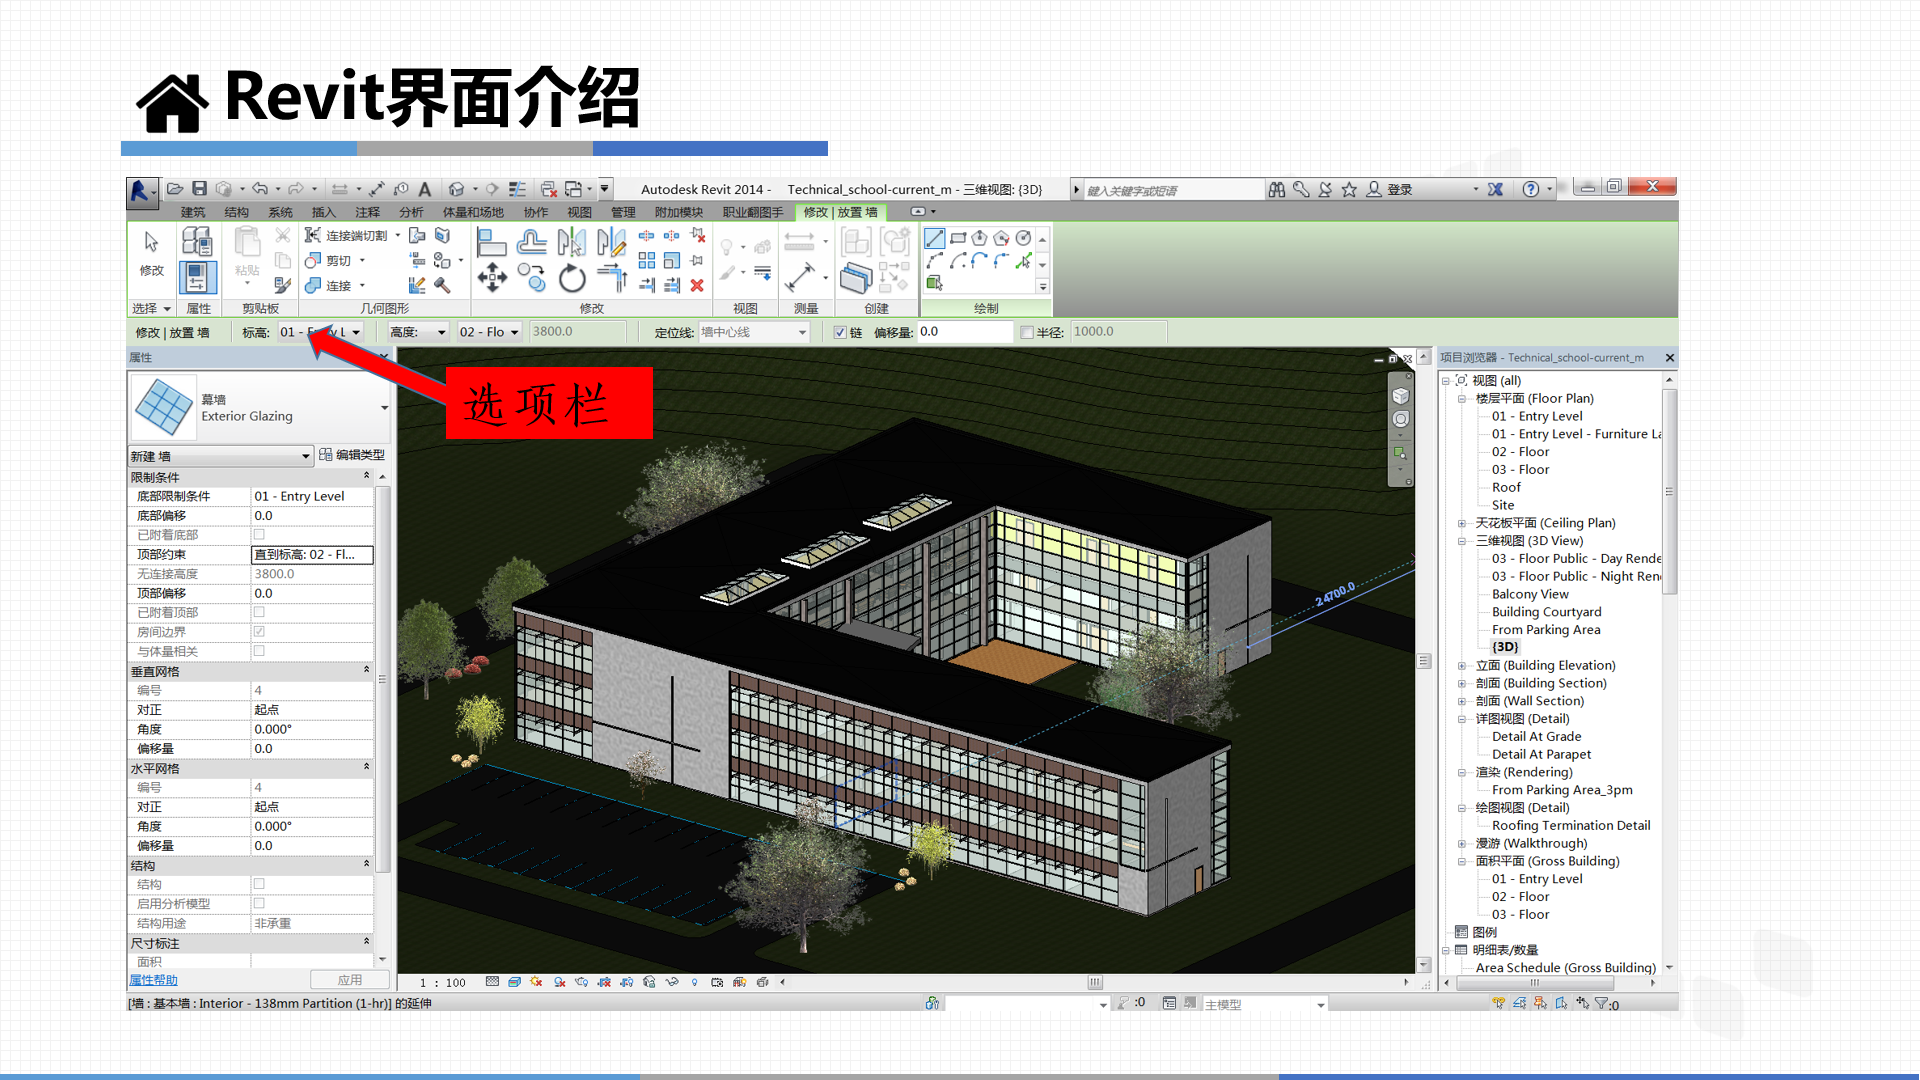This screenshot has width=1920, height=1080.
Task: Click the Open file icon in quick access toolbar
Action: coord(175,188)
